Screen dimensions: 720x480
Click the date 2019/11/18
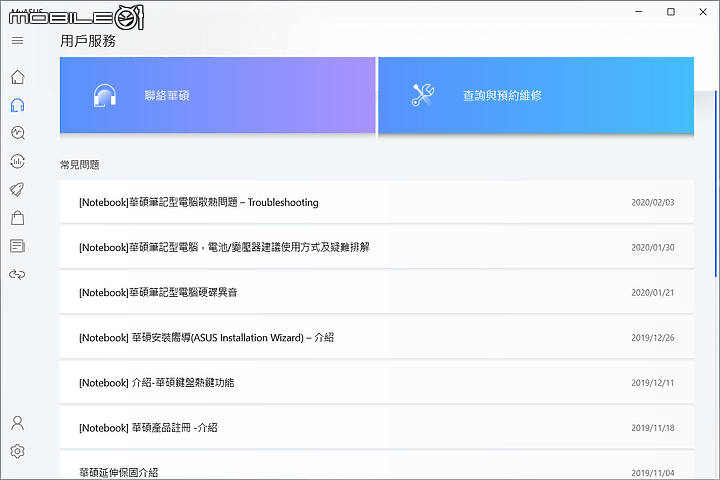[x=652, y=428]
